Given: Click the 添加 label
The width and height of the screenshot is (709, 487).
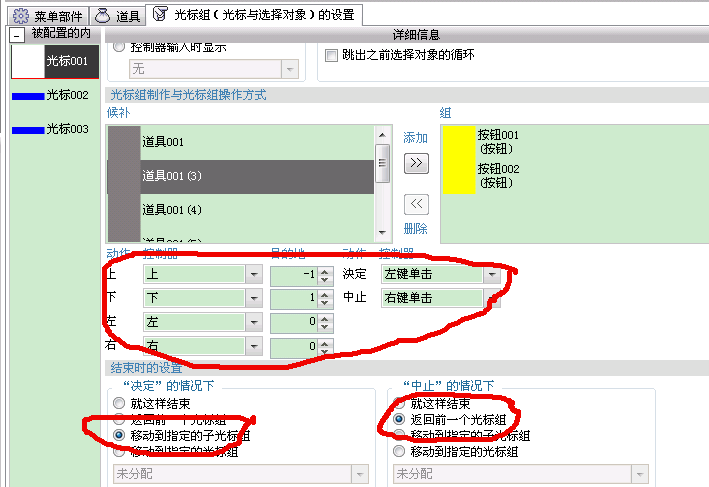Looking at the screenshot, I should (415, 137).
